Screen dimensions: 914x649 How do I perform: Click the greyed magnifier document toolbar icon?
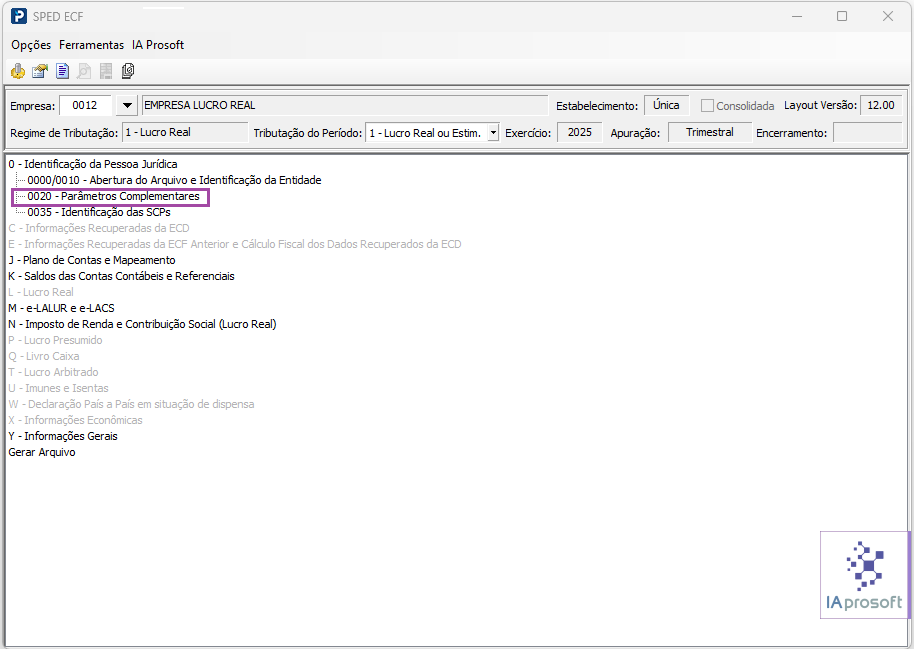84,71
